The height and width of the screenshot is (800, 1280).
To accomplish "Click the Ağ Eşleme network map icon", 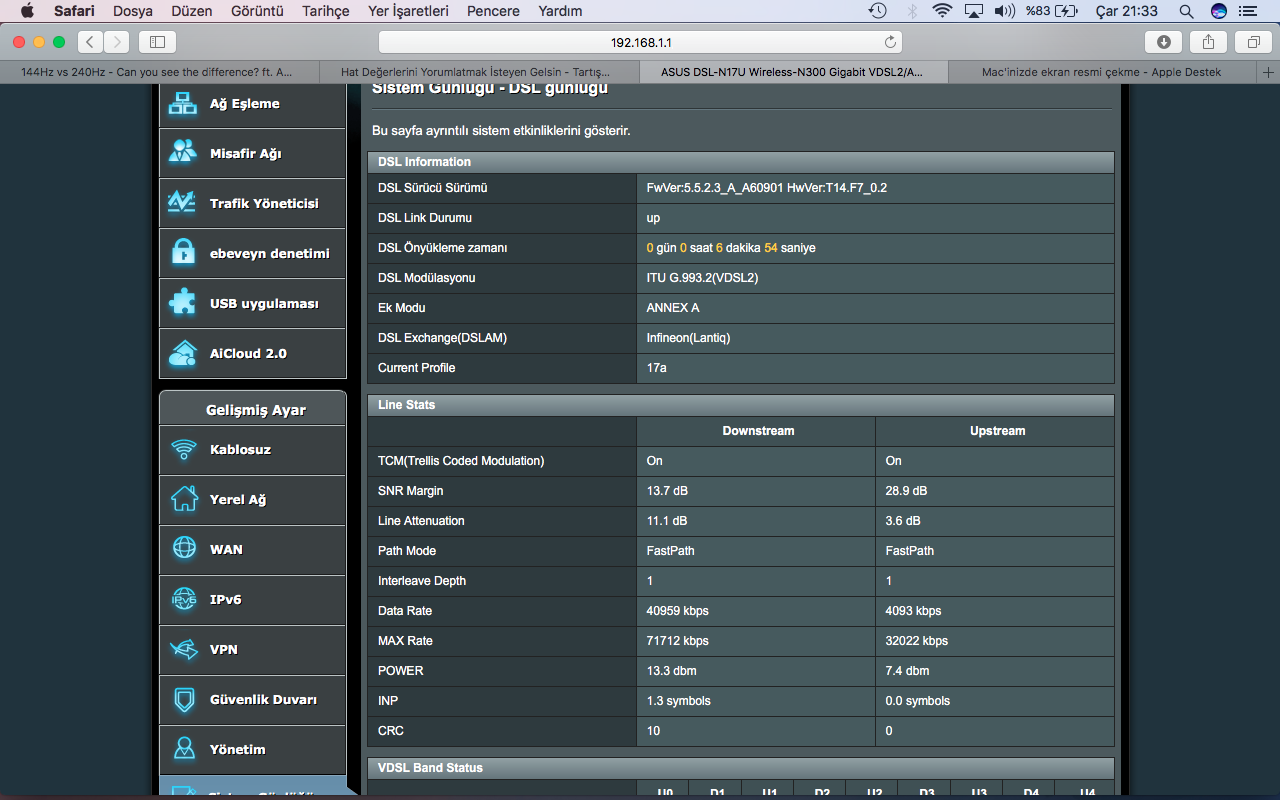I will (183, 103).
